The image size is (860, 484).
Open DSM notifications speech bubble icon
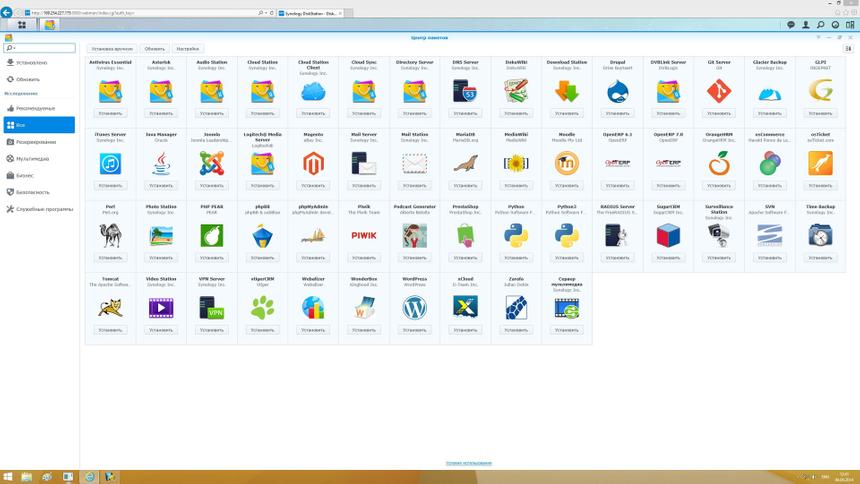tap(791, 25)
